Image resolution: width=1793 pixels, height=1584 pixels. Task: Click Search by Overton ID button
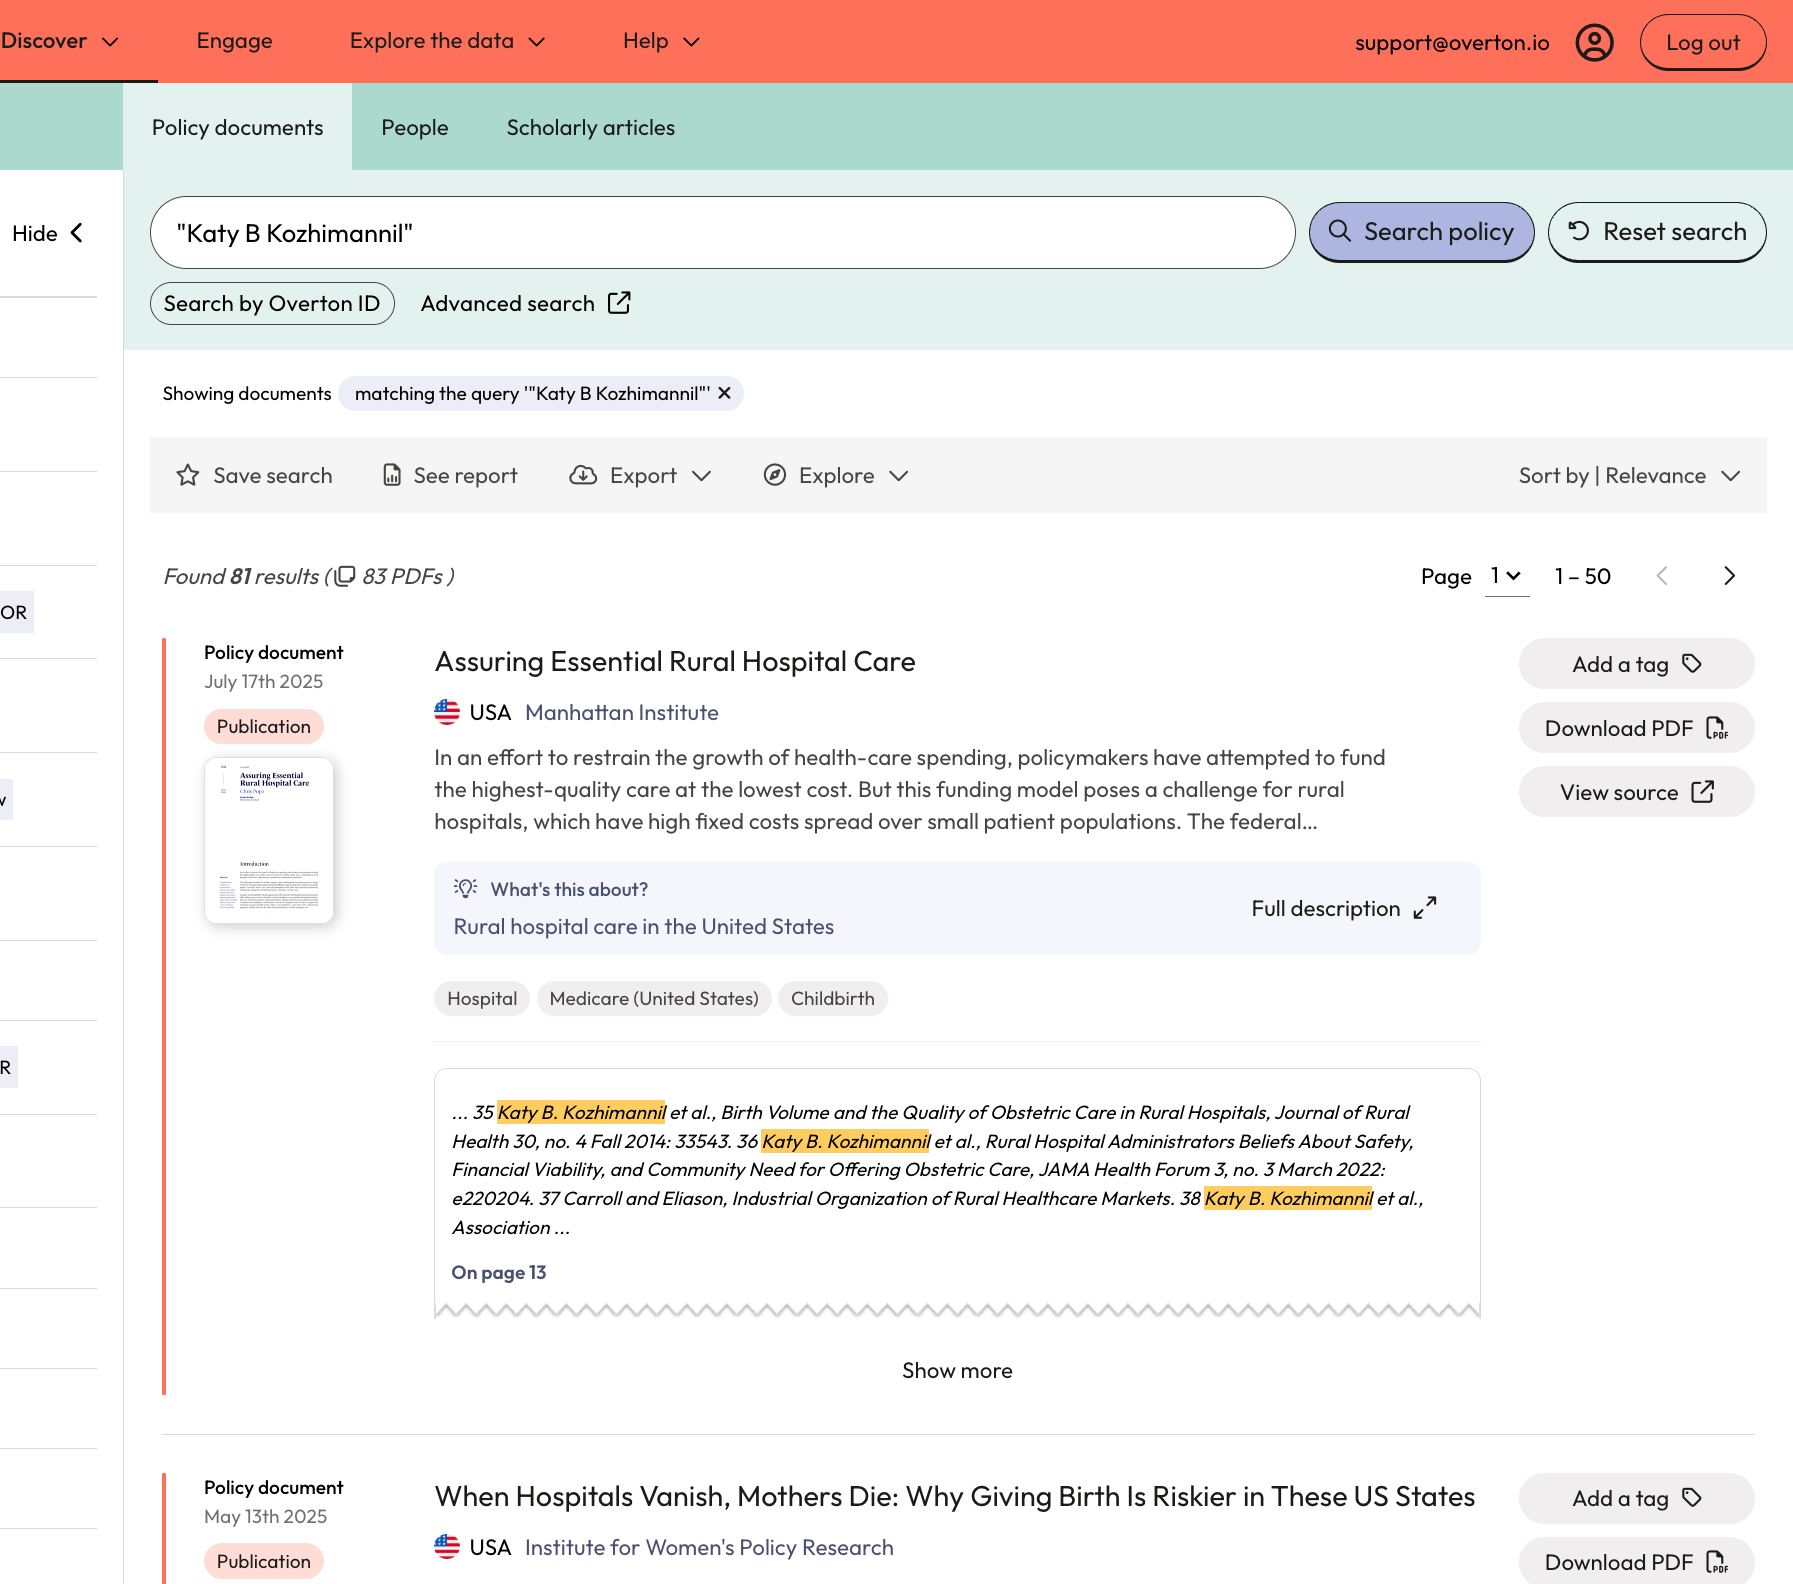point(272,303)
